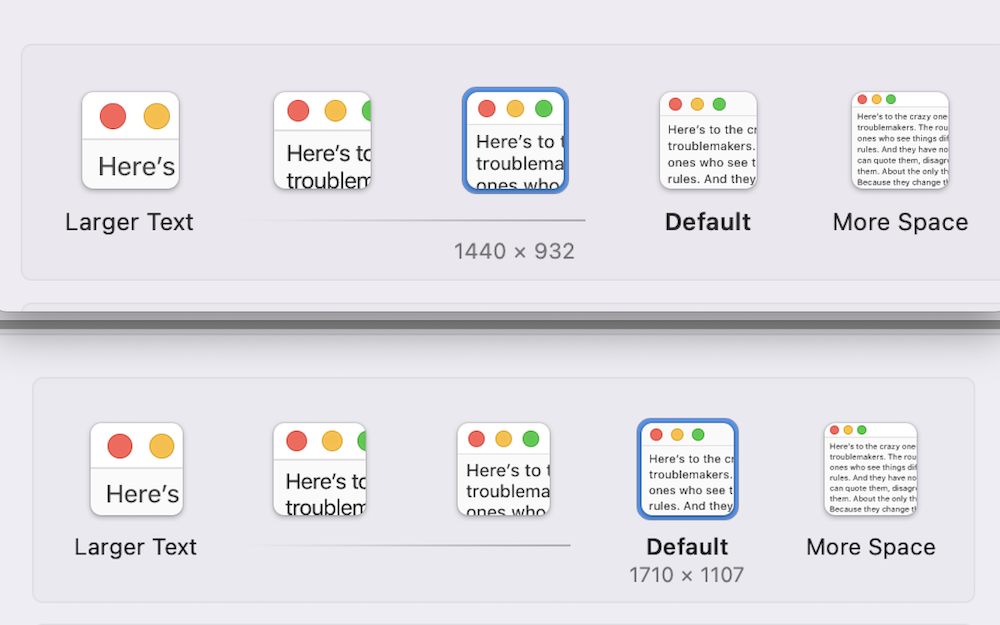Select the Larger Text thumbnail in upper panel
Viewport: 1000px width, 625px height.
pyautogui.click(x=130, y=140)
